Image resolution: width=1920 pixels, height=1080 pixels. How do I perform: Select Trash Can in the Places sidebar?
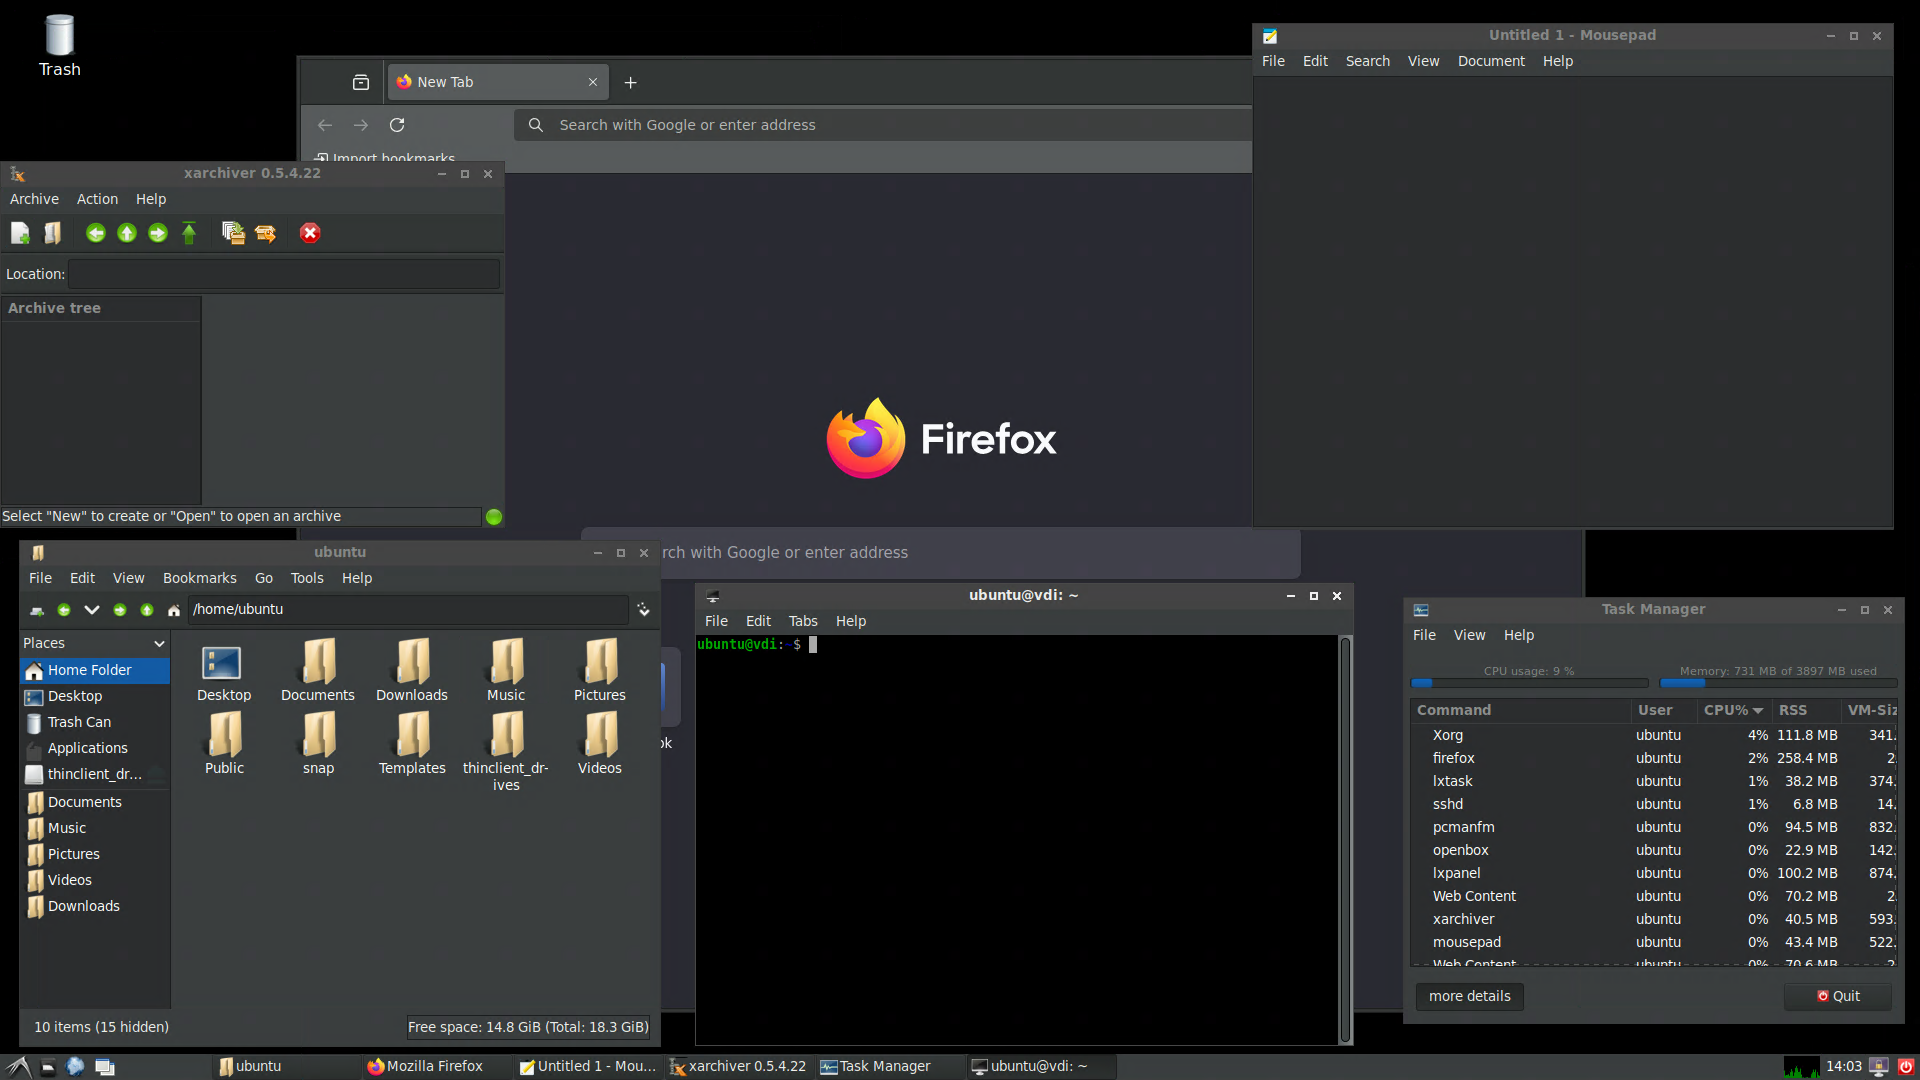[x=95, y=722]
